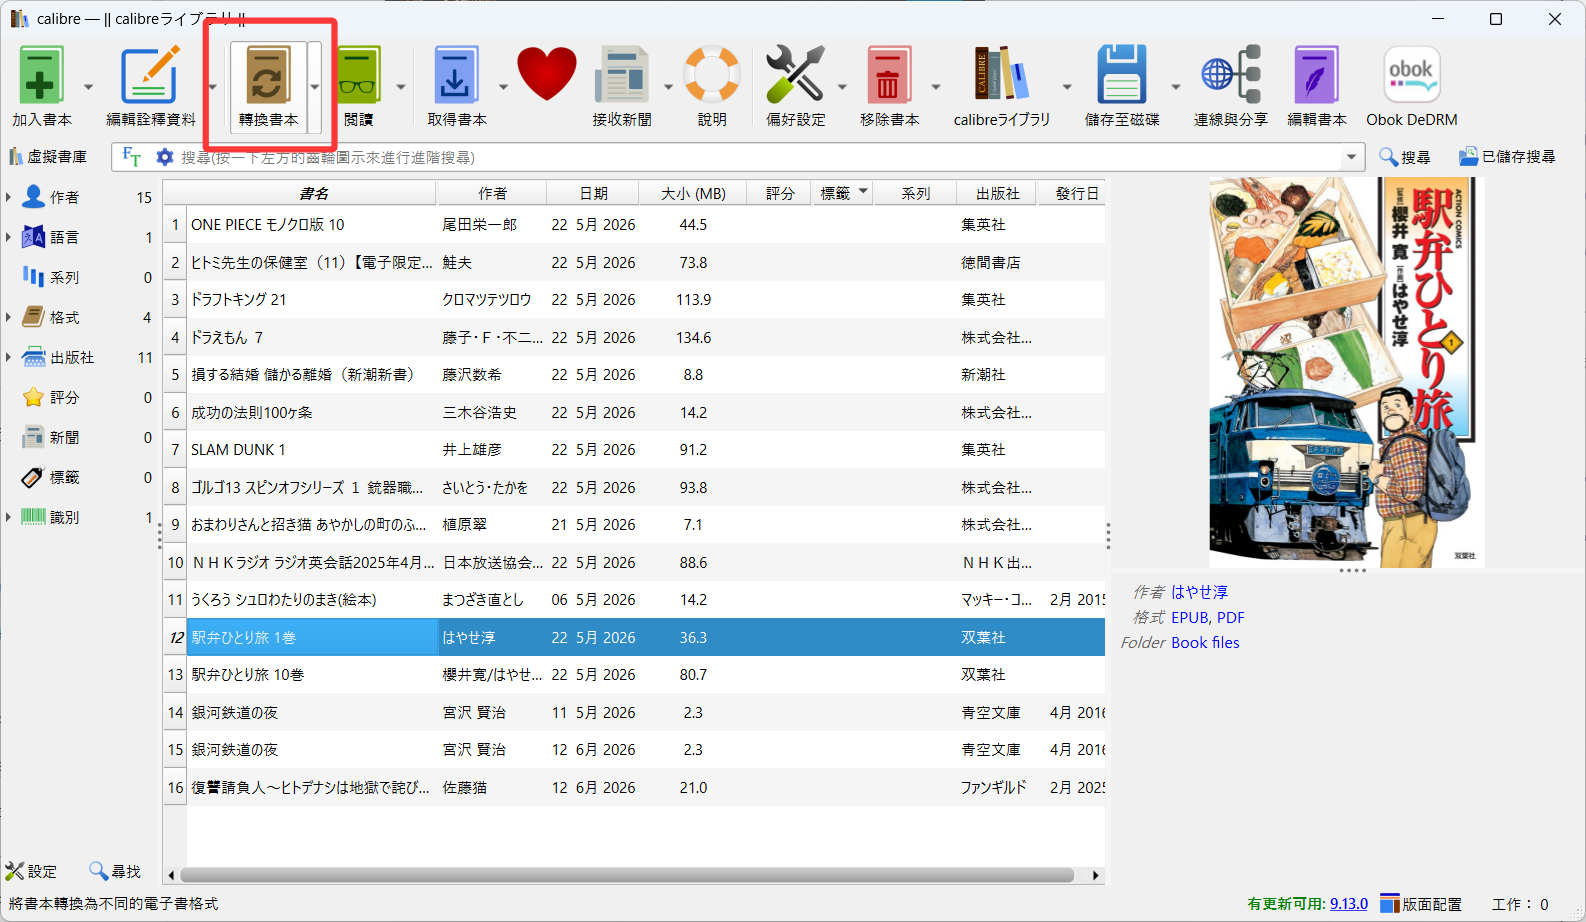Expand the 識別 identifiers category
This screenshot has height=922, width=1586.
(x=8, y=517)
